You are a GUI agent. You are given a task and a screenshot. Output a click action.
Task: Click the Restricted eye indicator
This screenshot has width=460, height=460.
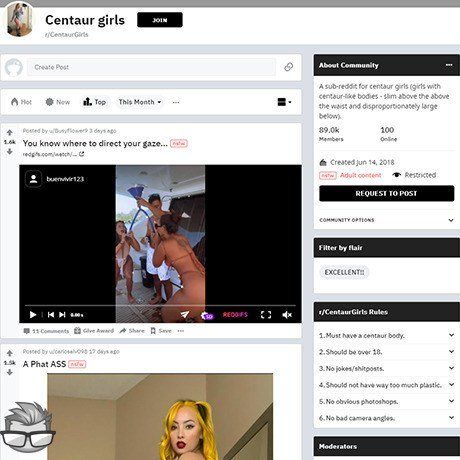[x=414, y=175]
